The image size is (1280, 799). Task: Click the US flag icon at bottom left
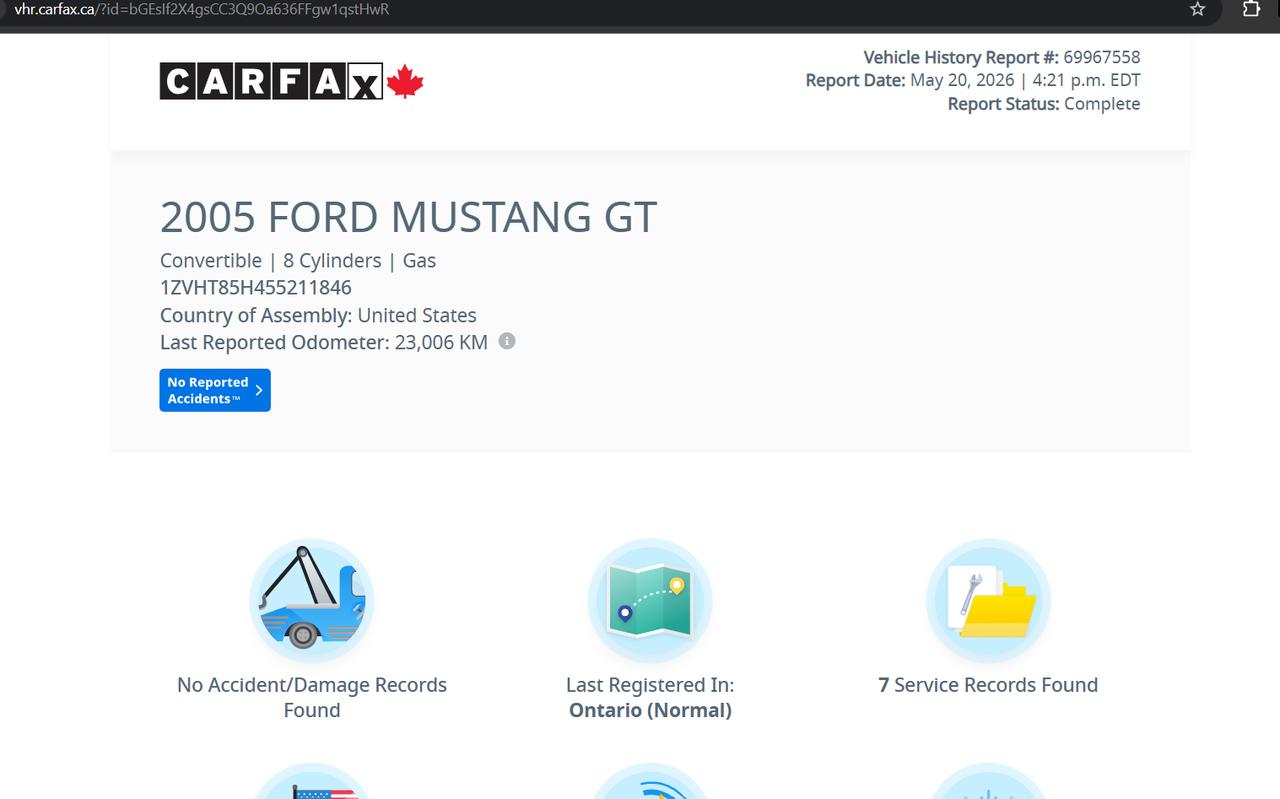pos(312,781)
